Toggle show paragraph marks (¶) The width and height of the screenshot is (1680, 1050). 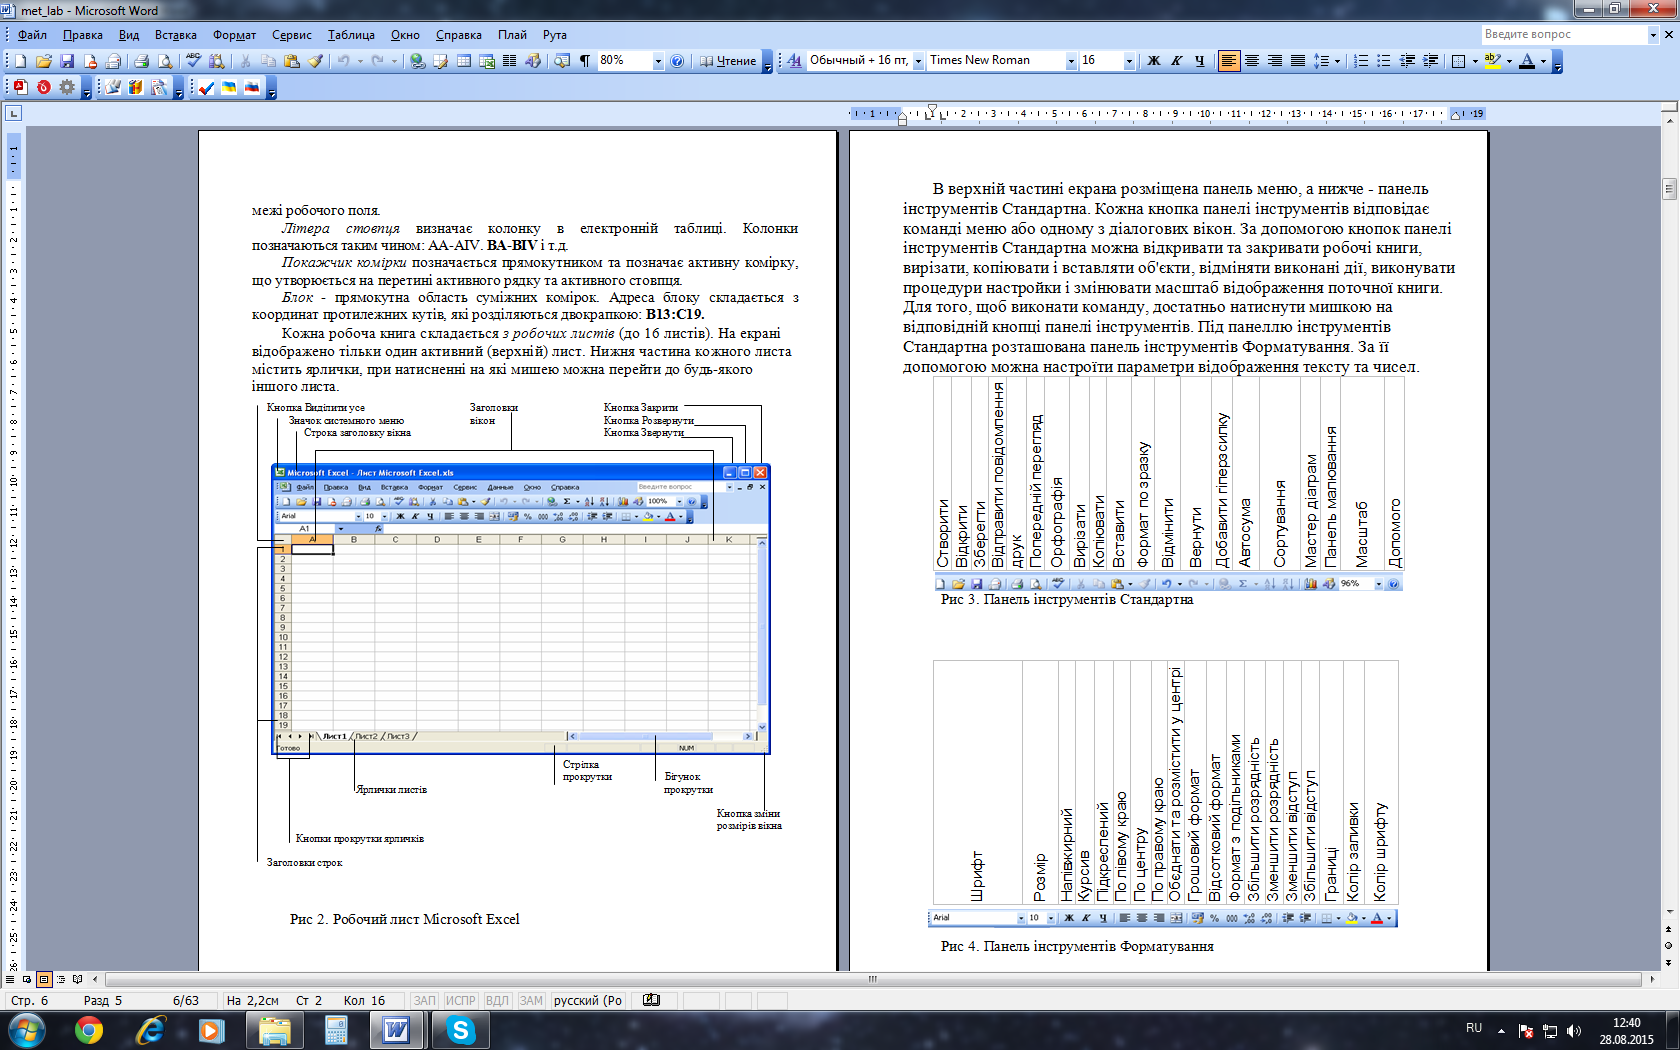(x=585, y=61)
